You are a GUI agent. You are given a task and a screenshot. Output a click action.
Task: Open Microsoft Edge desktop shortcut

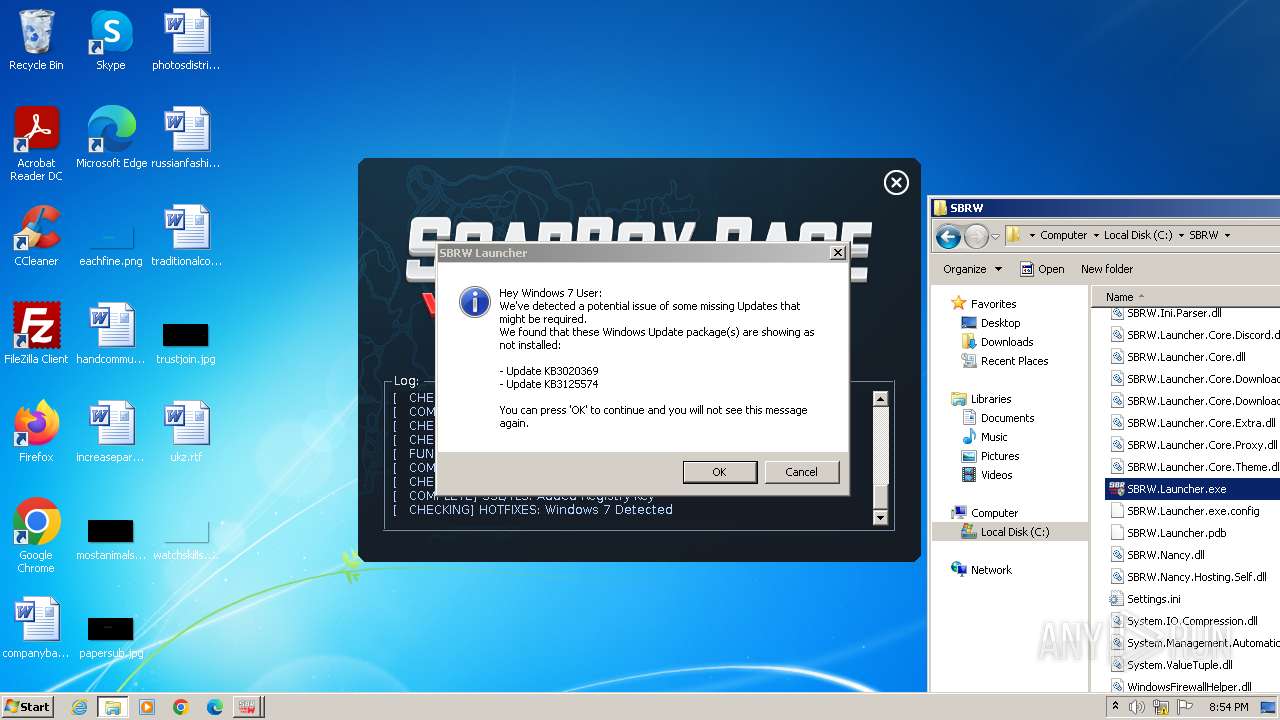tap(111, 139)
